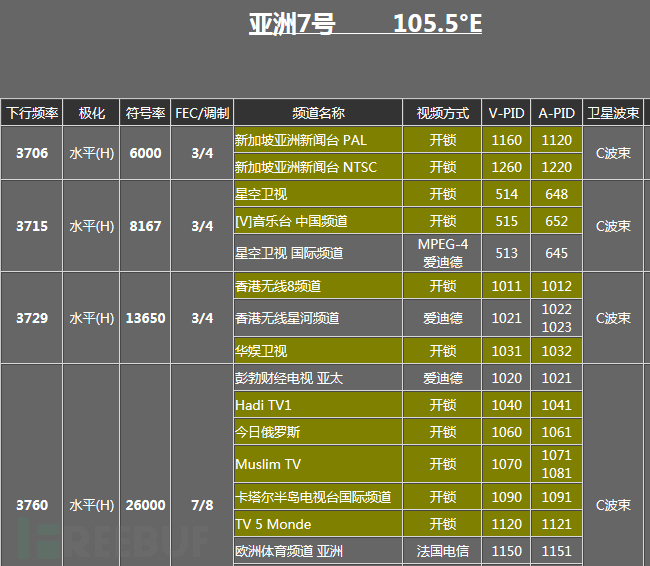Select the 3706 frequency cell
The image size is (650, 566).
(x=32, y=153)
